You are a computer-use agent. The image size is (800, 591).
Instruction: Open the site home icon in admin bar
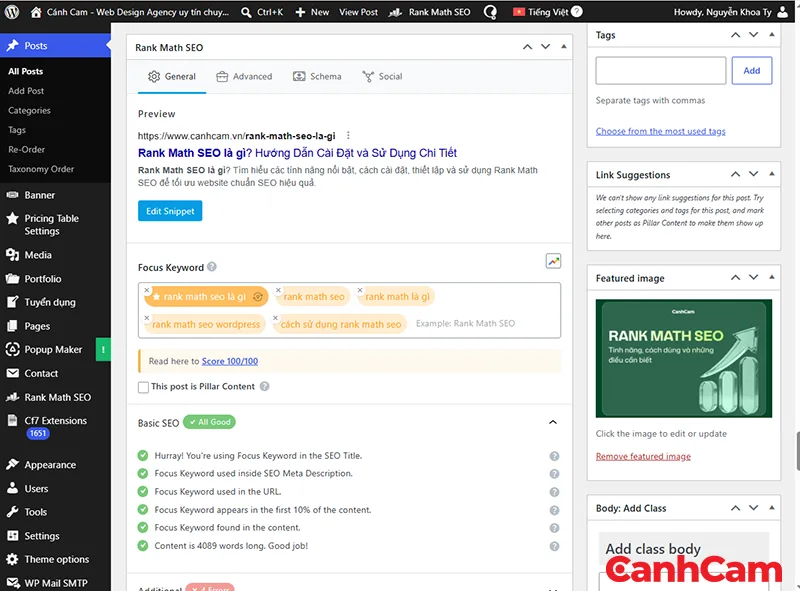(36, 12)
